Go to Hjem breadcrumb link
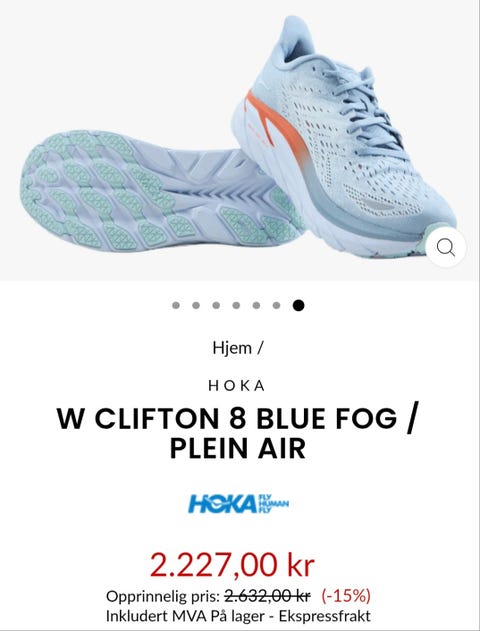This screenshot has height=631, width=480. (232, 348)
